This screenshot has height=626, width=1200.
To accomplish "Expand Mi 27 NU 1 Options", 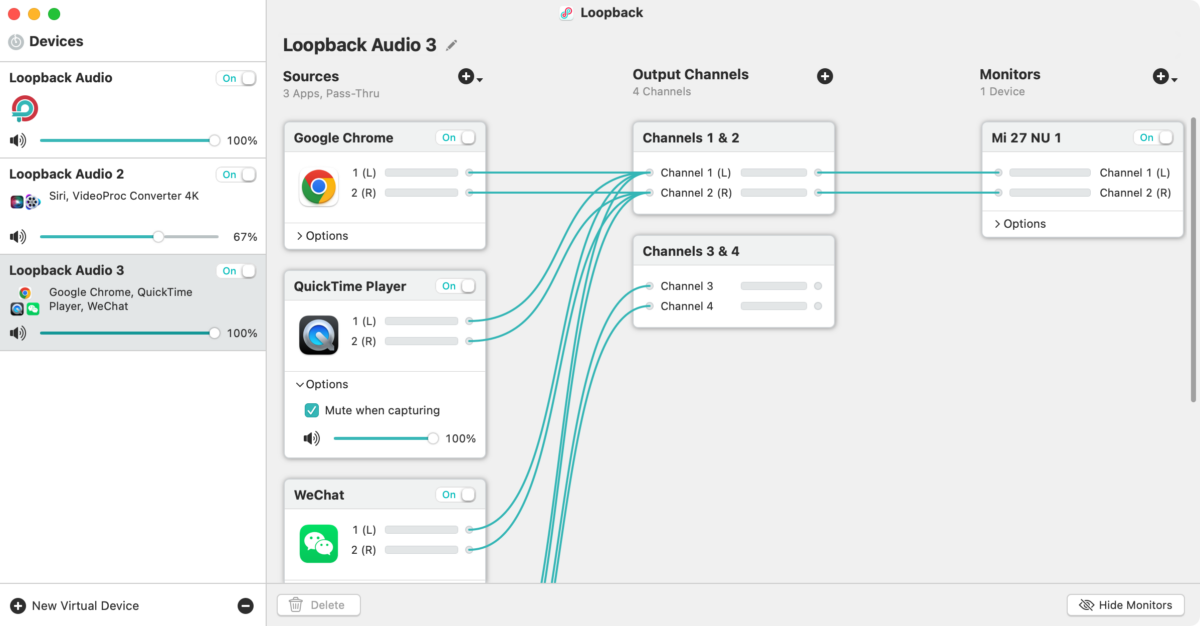I will [1020, 224].
